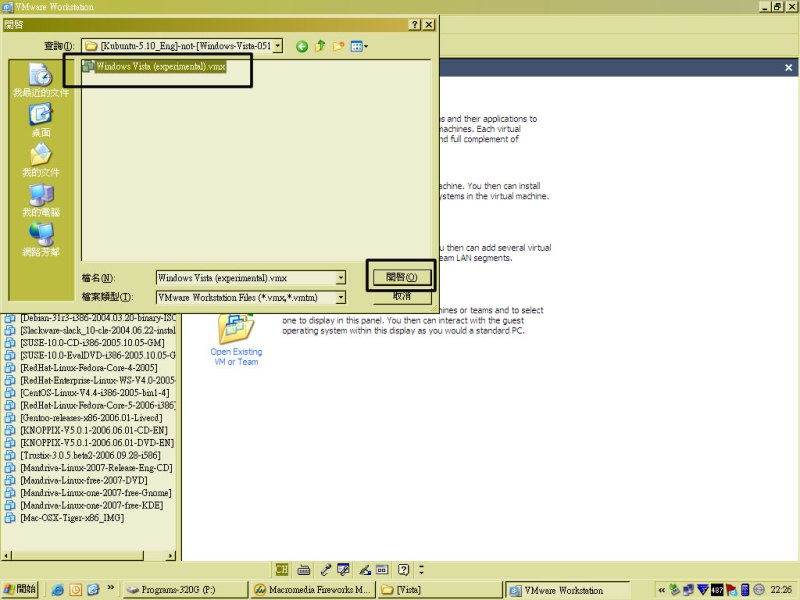Open My Computer place (我的電腦)
Screen dimensions: 800x600
41,200
